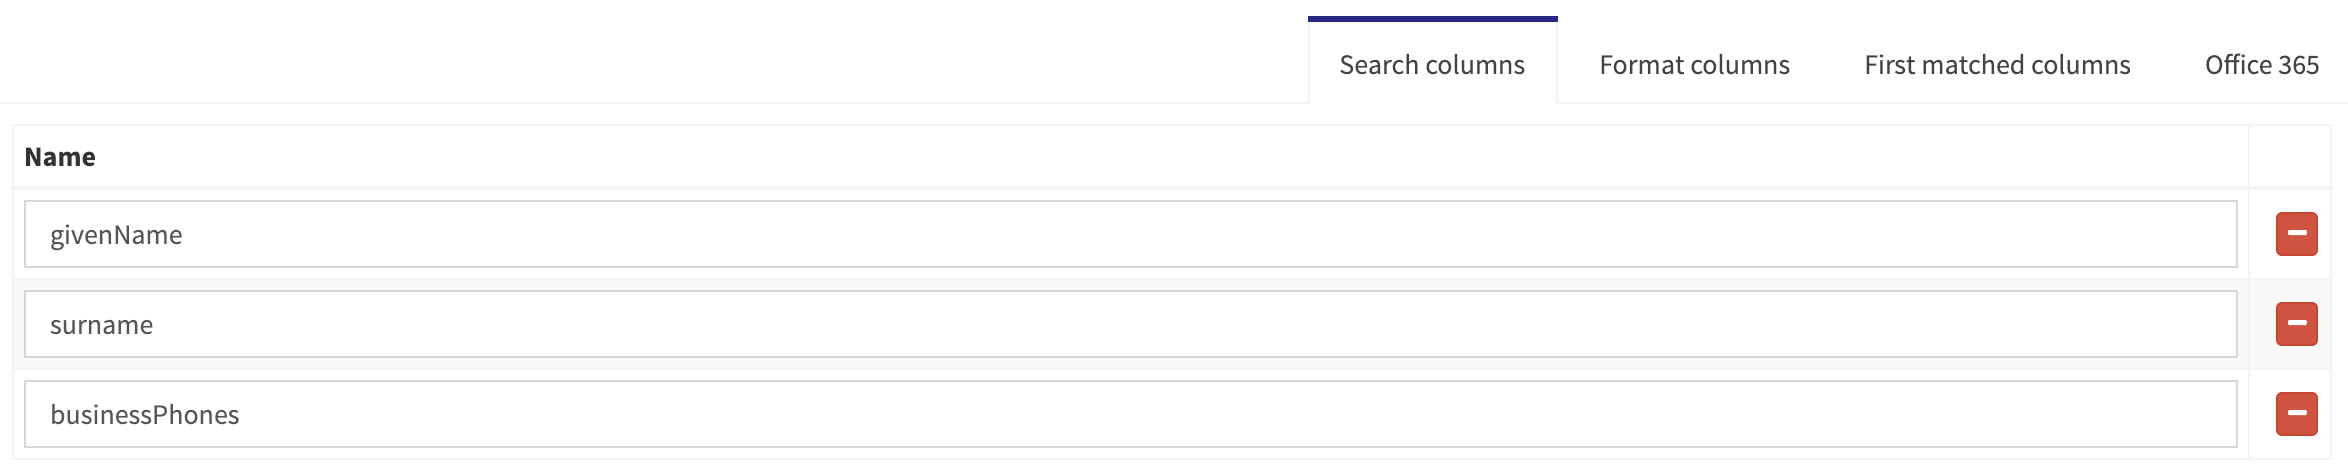Place cursor in the surname text box

click(1130, 324)
